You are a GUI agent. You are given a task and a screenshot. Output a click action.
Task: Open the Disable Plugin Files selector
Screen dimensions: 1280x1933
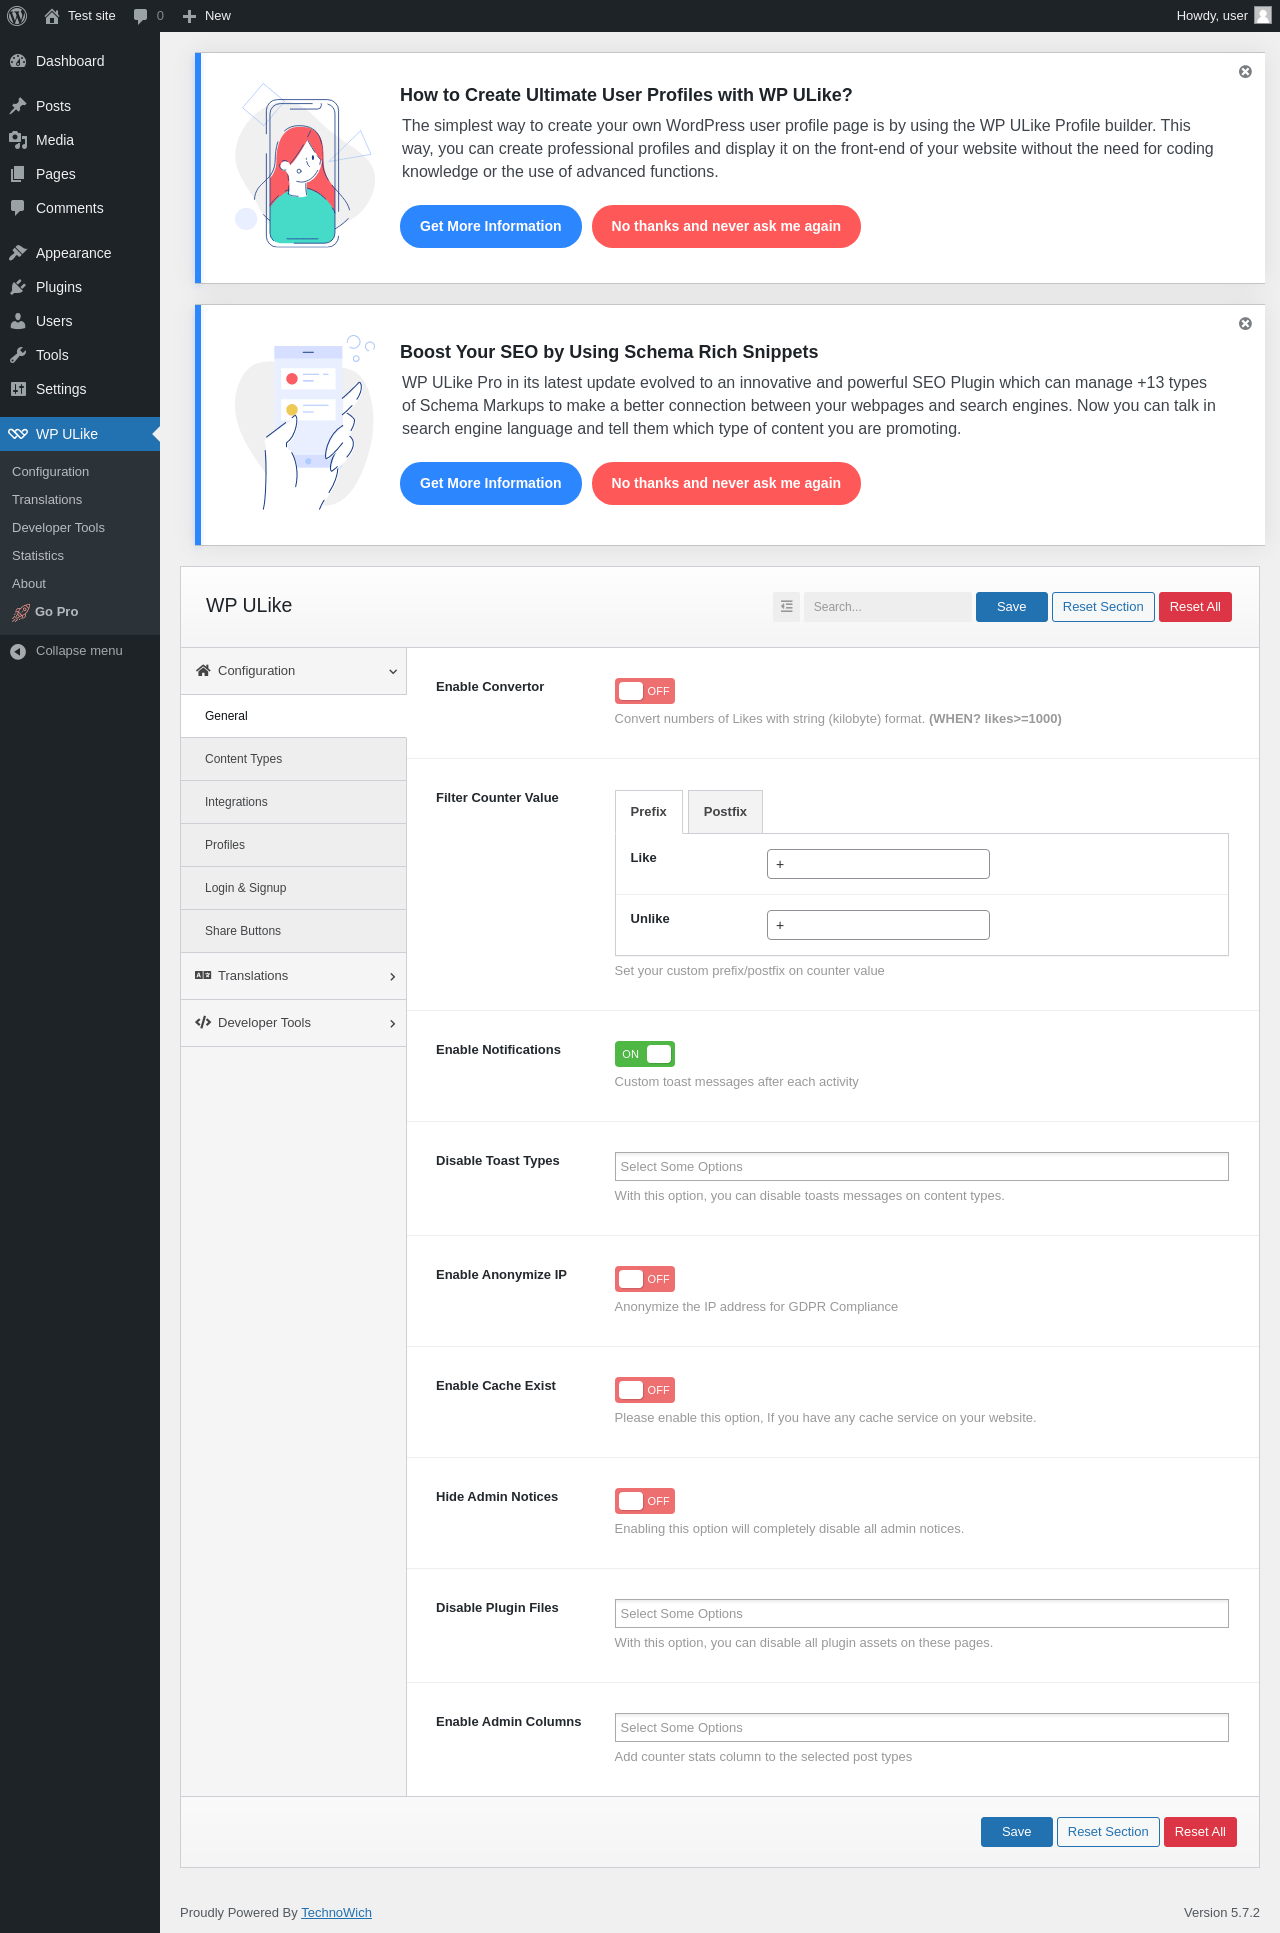(921, 1614)
